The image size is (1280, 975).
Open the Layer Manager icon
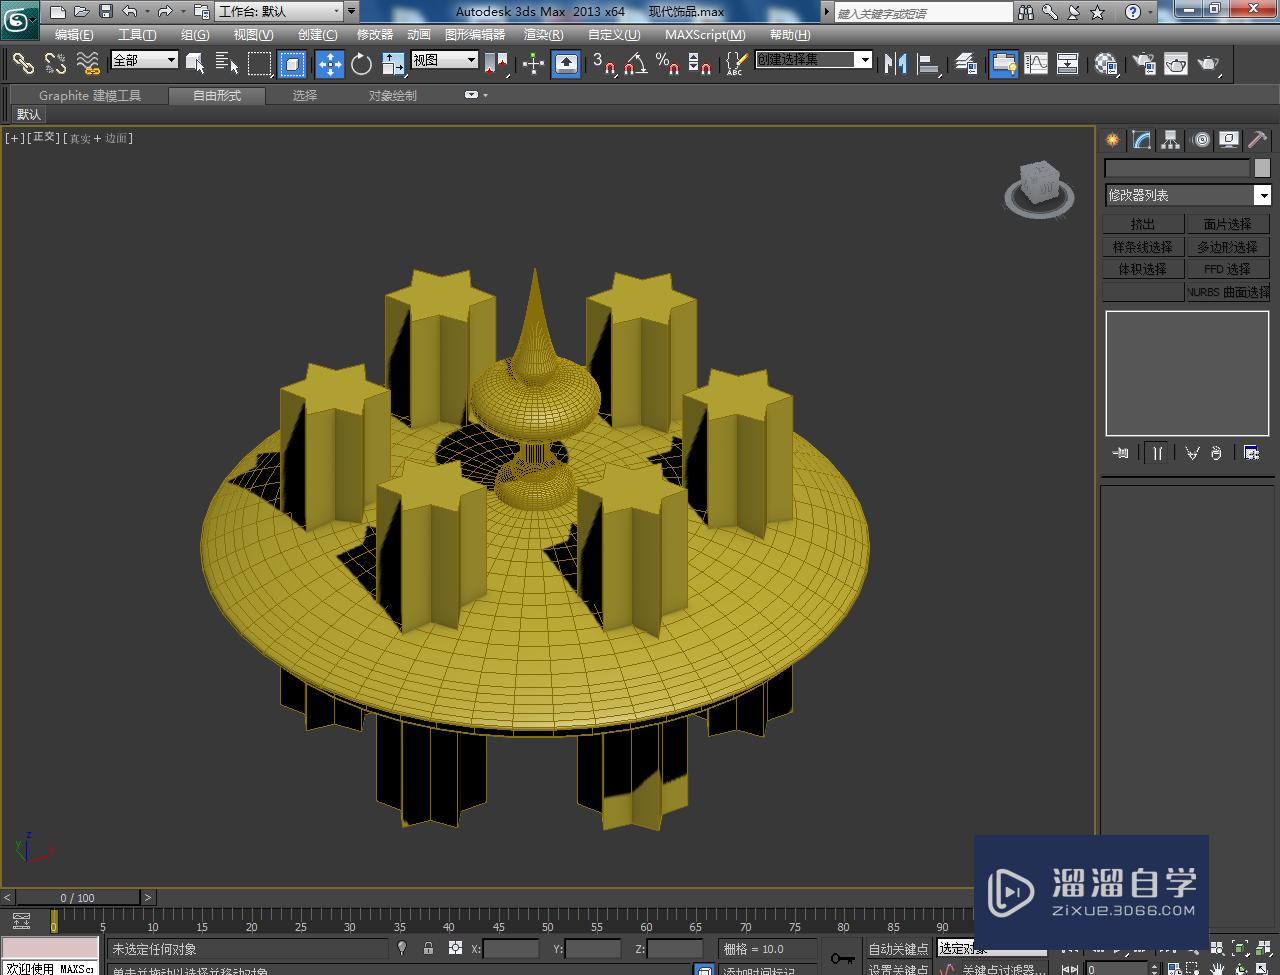tap(966, 64)
